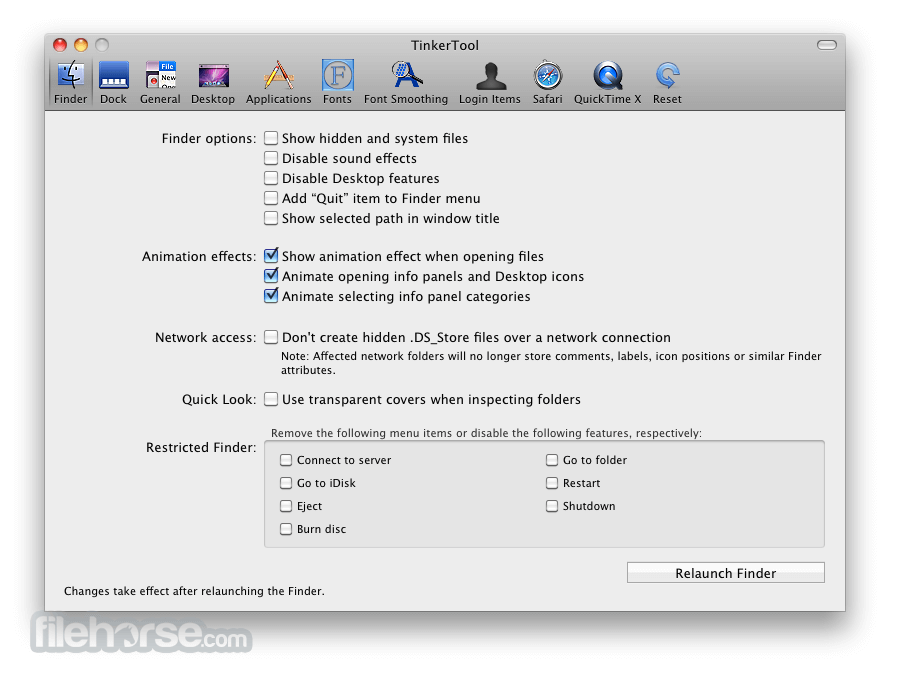Click the "Finder options:" label
Image resolution: width=918 pixels, height=683 pixels.
coord(209,139)
